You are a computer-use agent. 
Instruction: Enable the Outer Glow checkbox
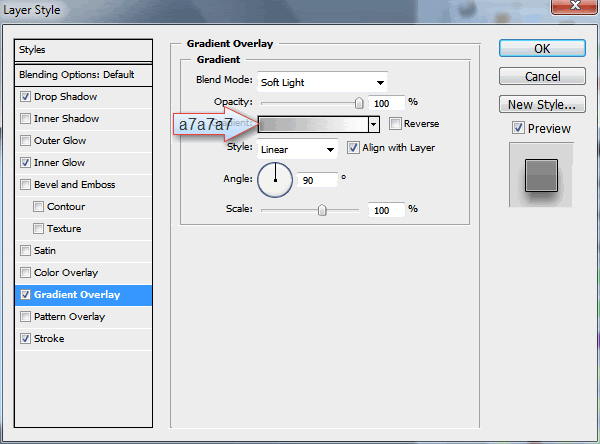pyautogui.click(x=26, y=141)
